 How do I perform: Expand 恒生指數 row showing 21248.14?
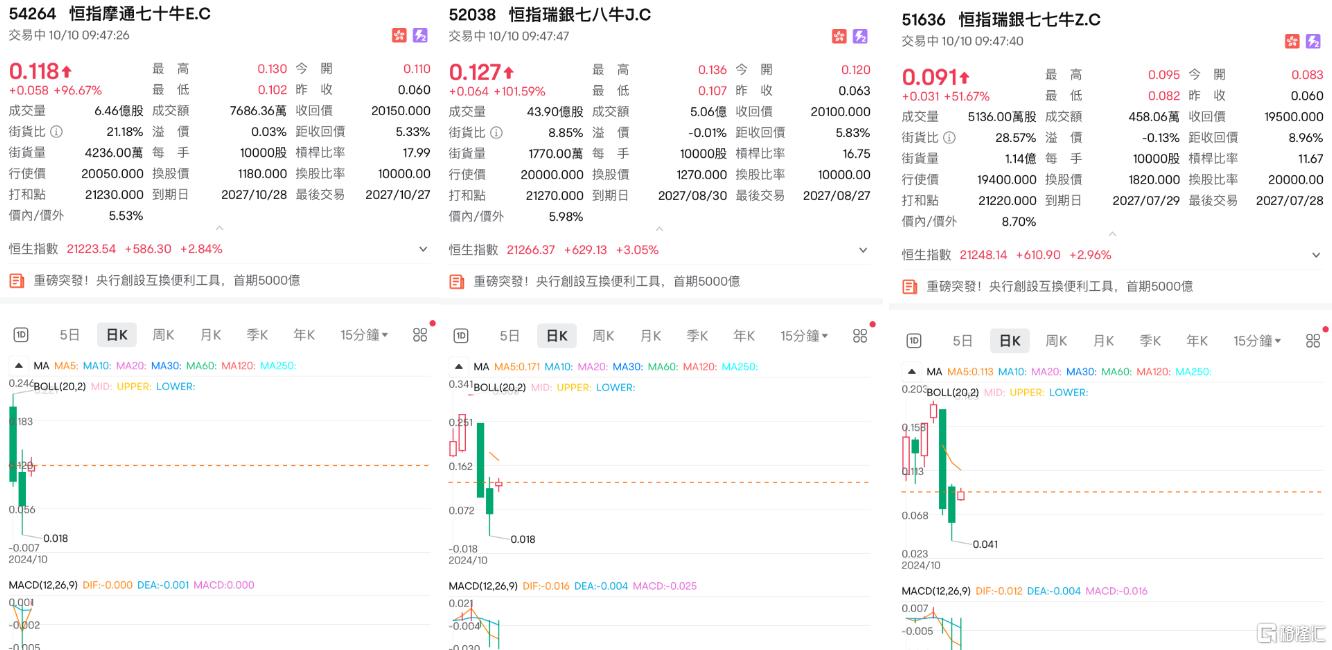coord(1315,254)
